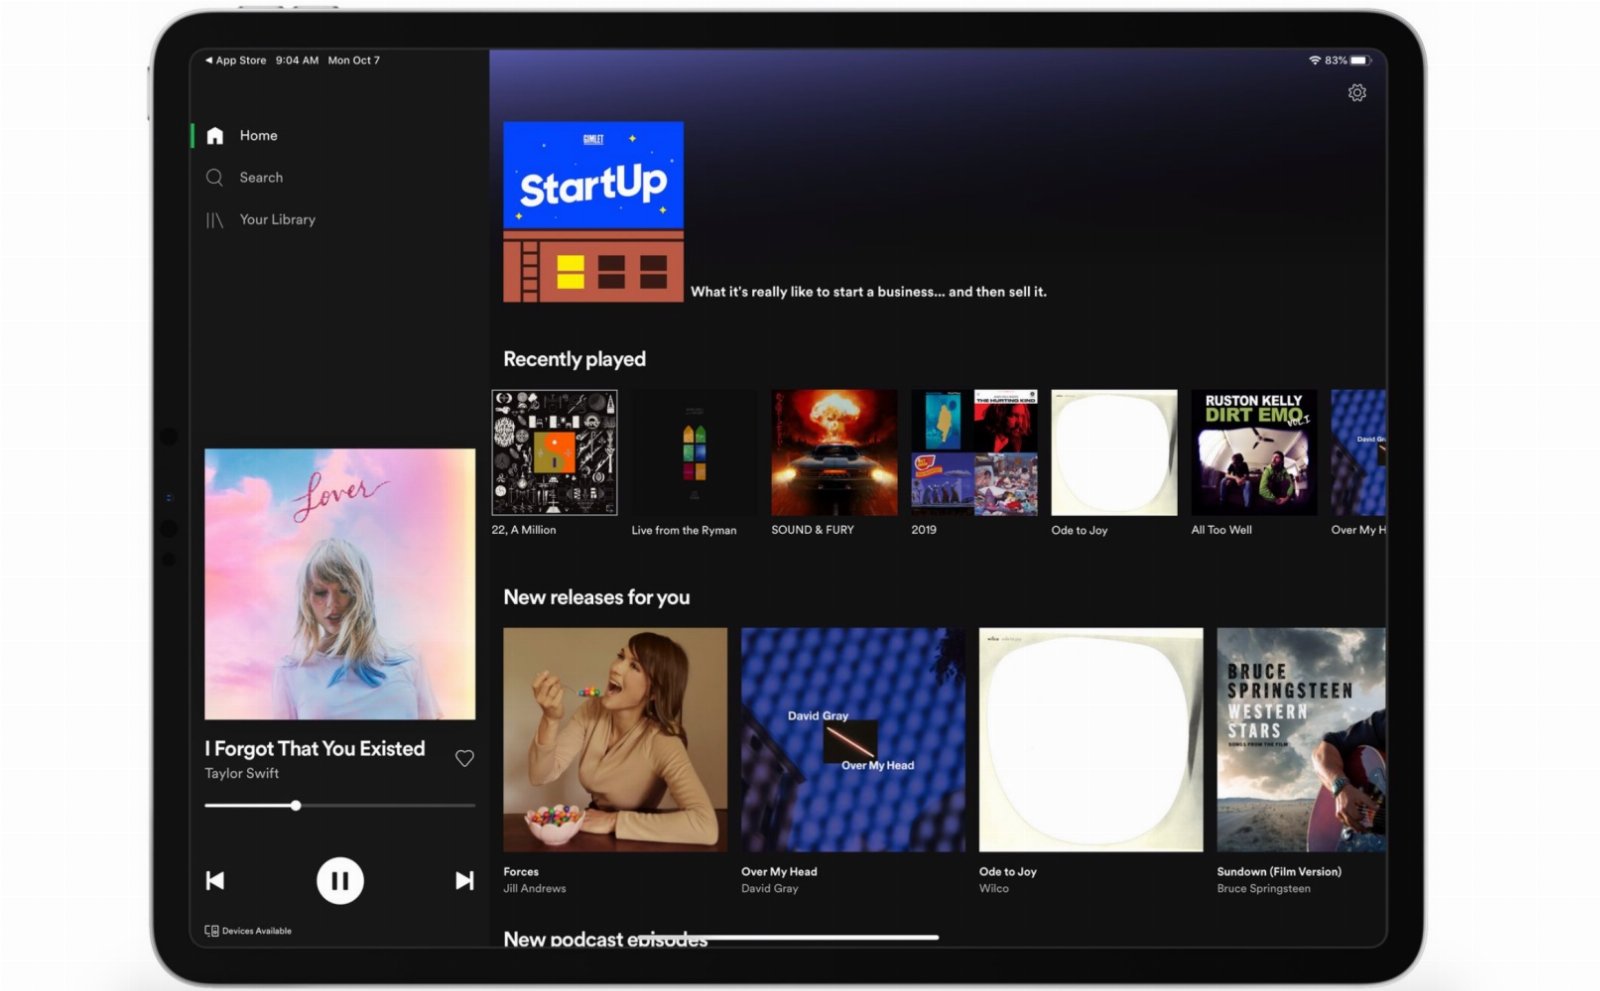
Task: Skip to the next track
Action: pyautogui.click(x=464, y=881)
